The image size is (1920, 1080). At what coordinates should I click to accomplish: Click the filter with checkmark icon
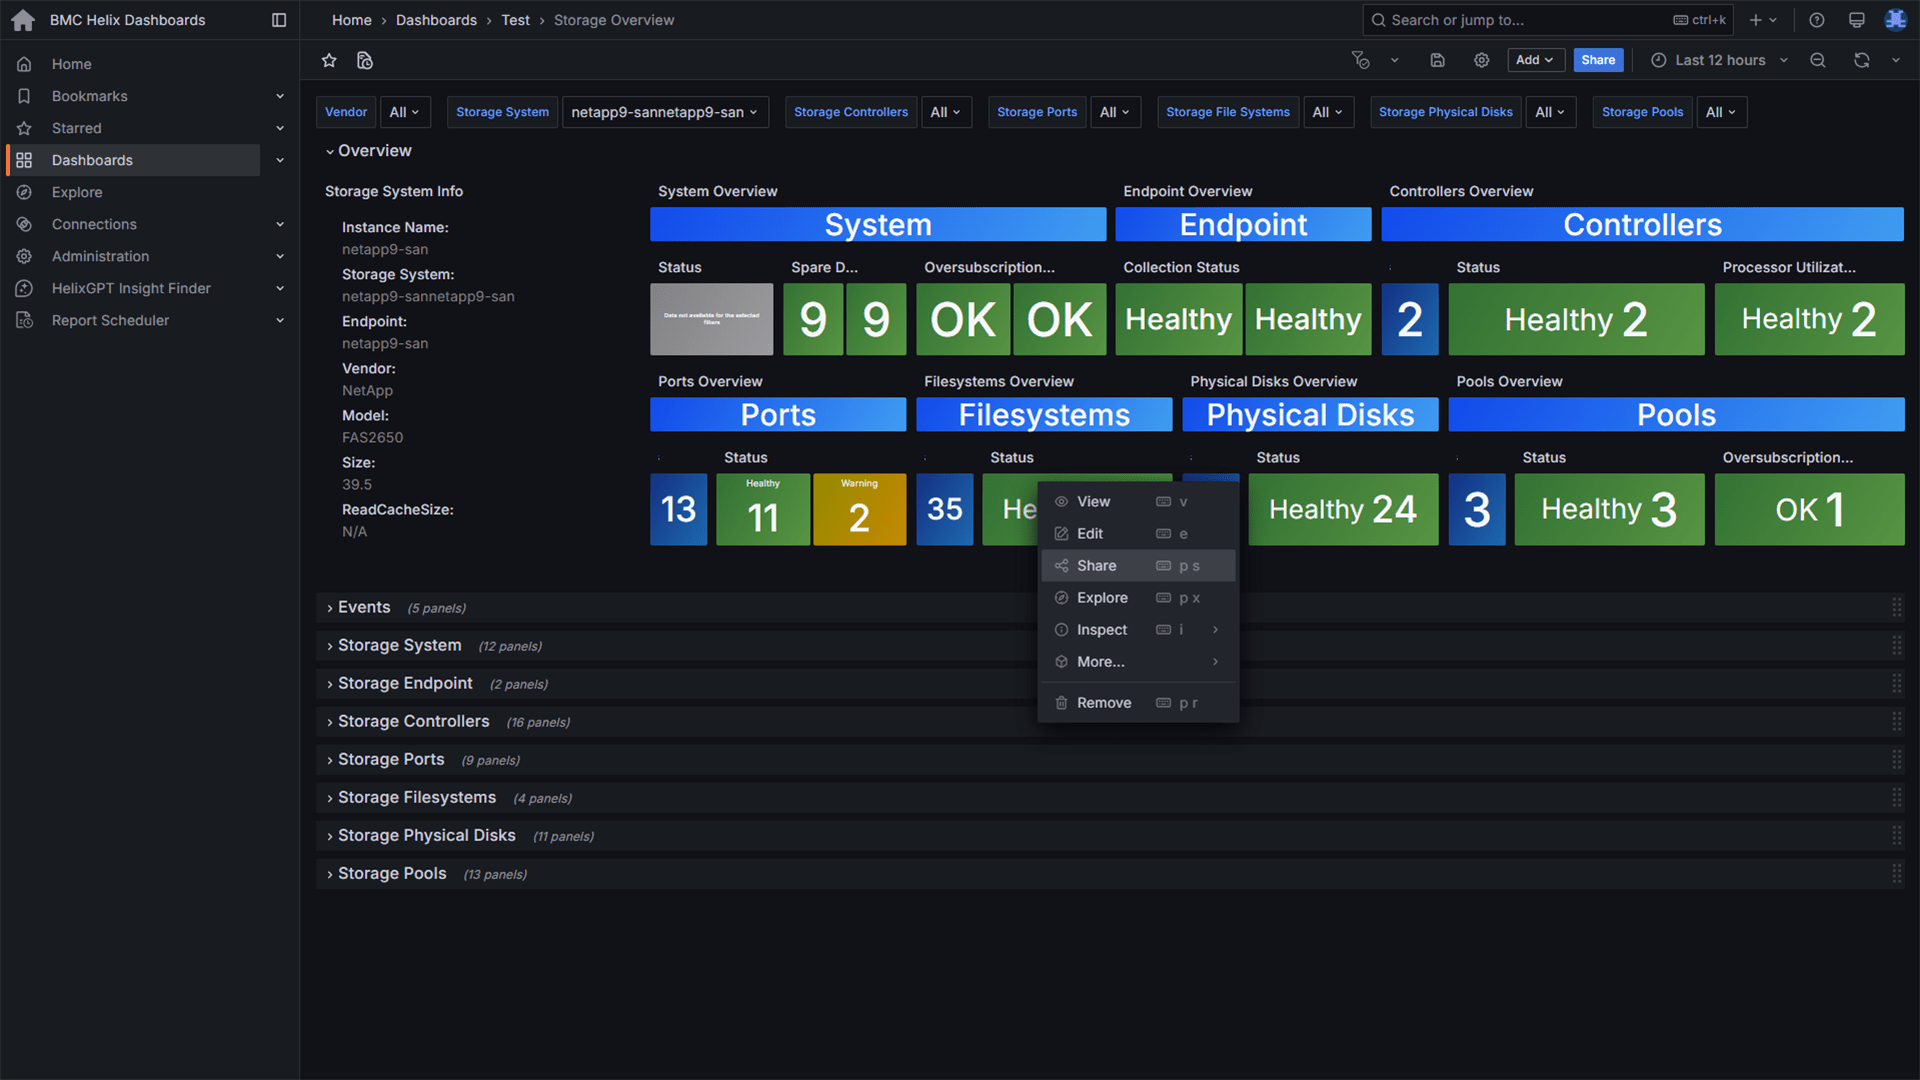[1360, 61]
